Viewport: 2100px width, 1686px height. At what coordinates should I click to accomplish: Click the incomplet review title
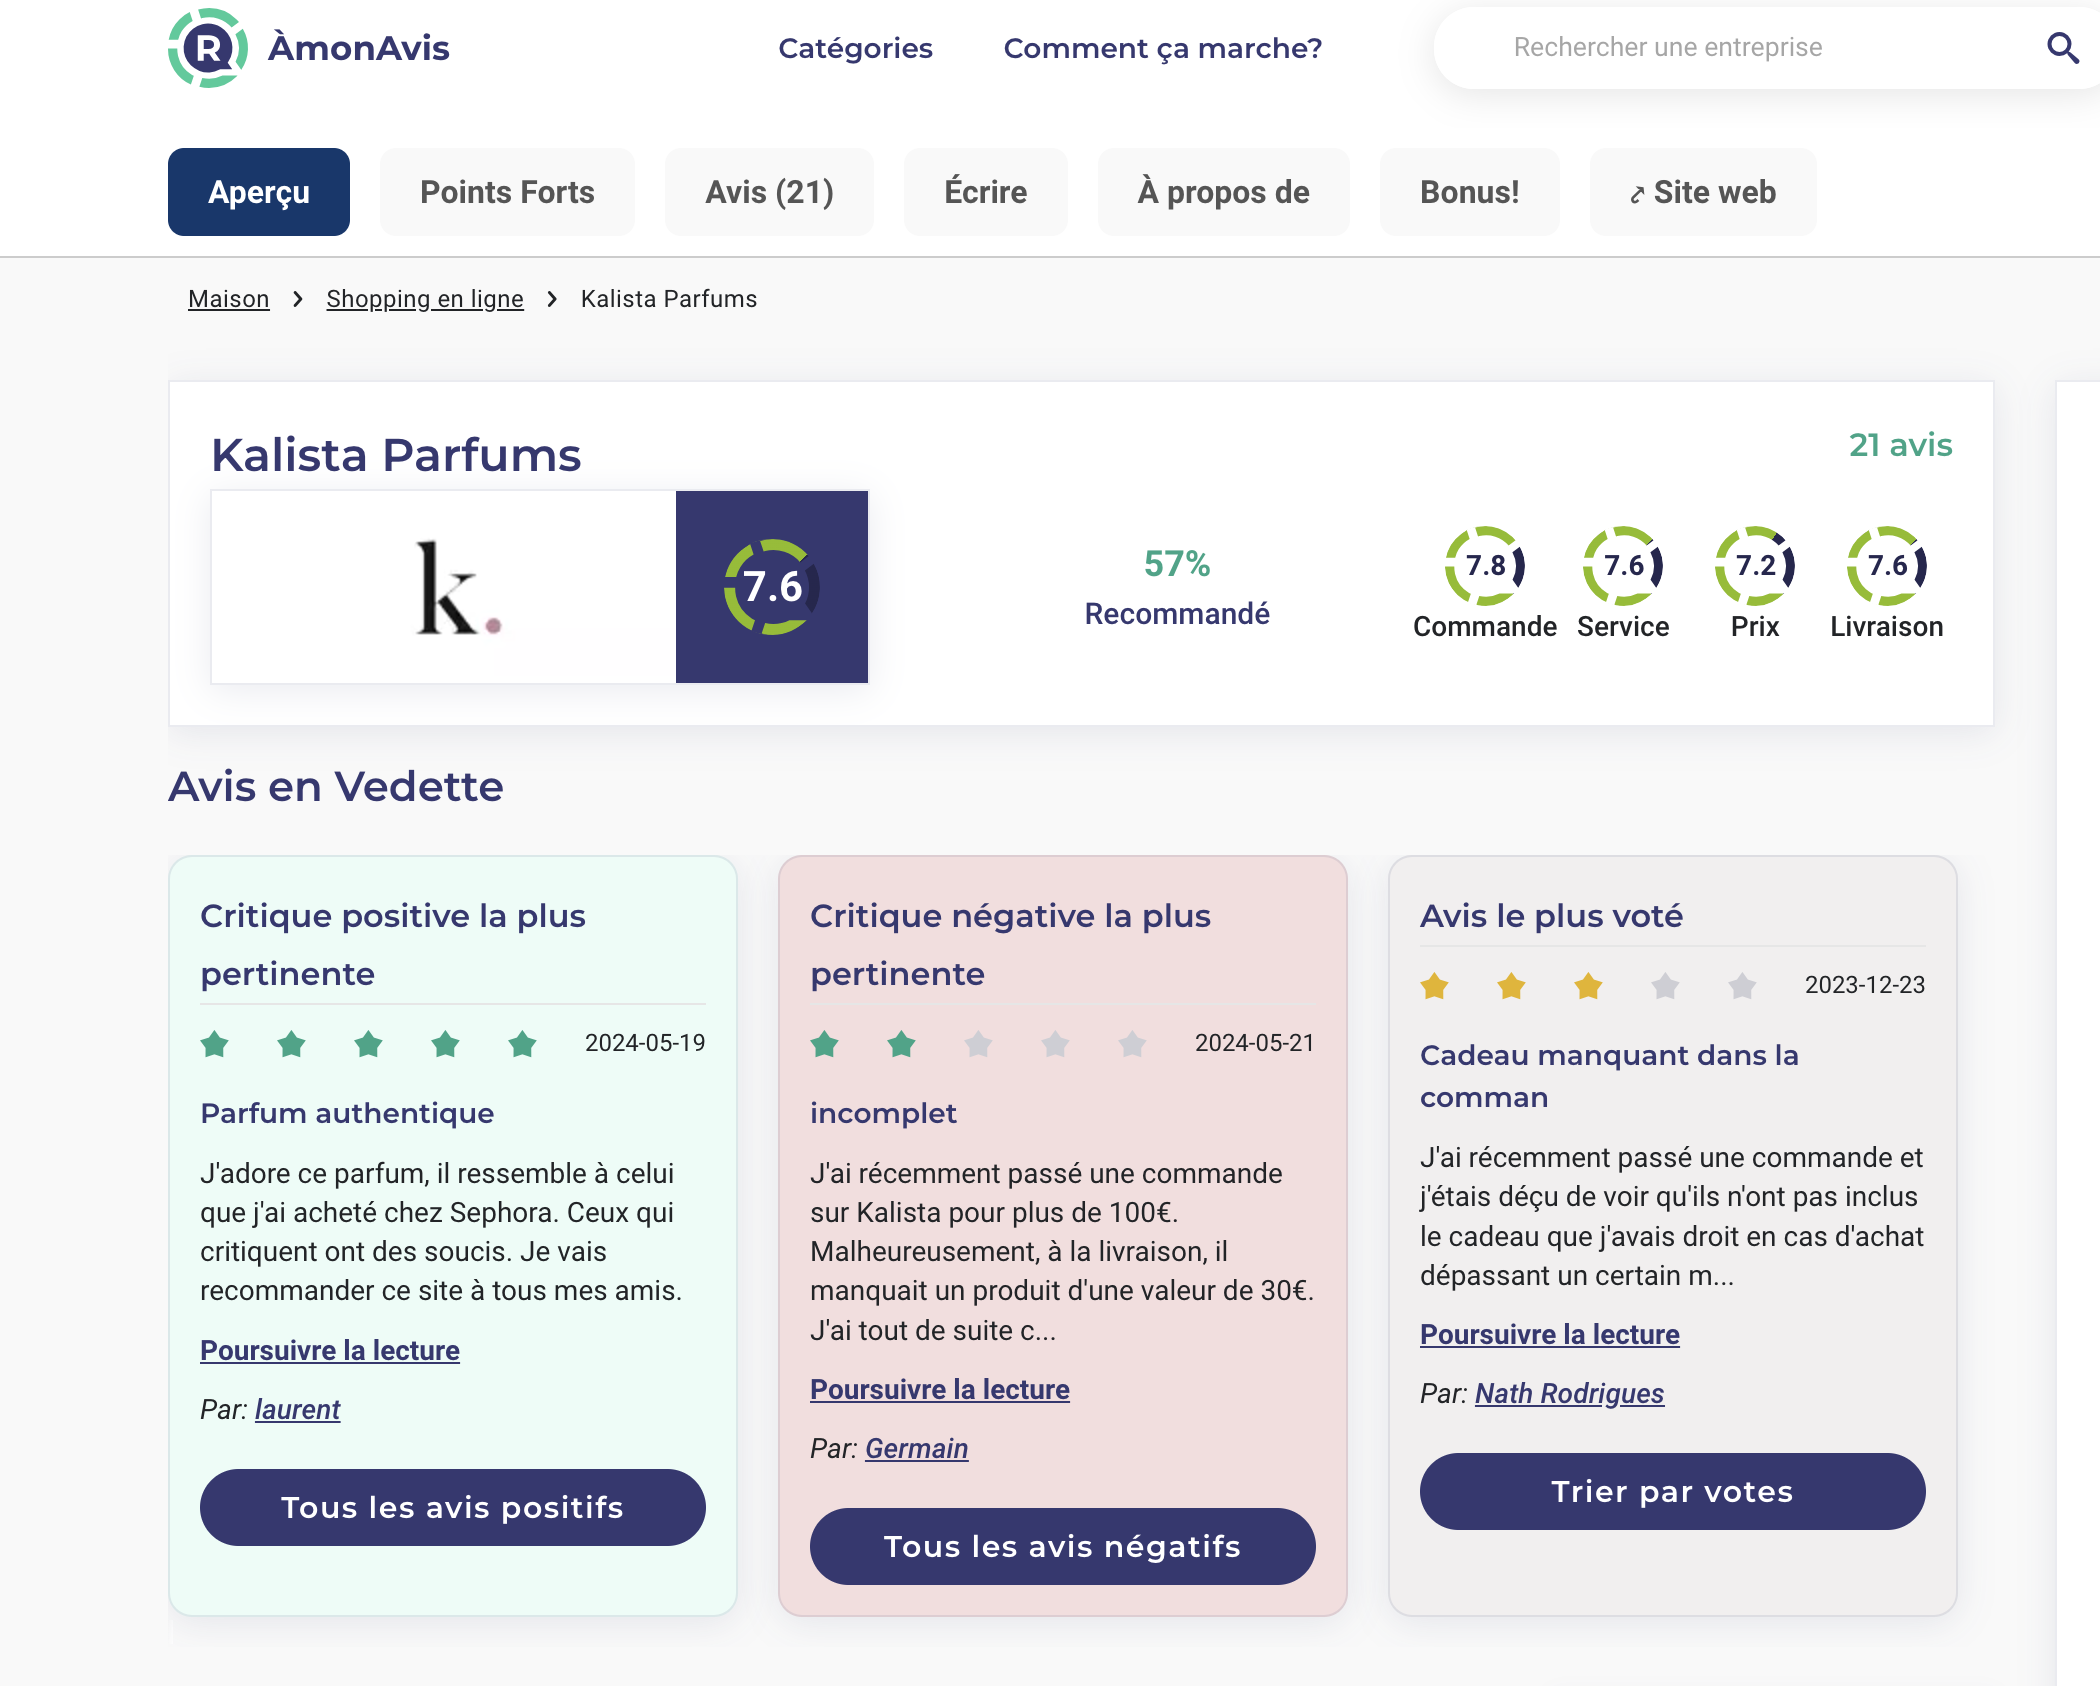coord(883,1113)
